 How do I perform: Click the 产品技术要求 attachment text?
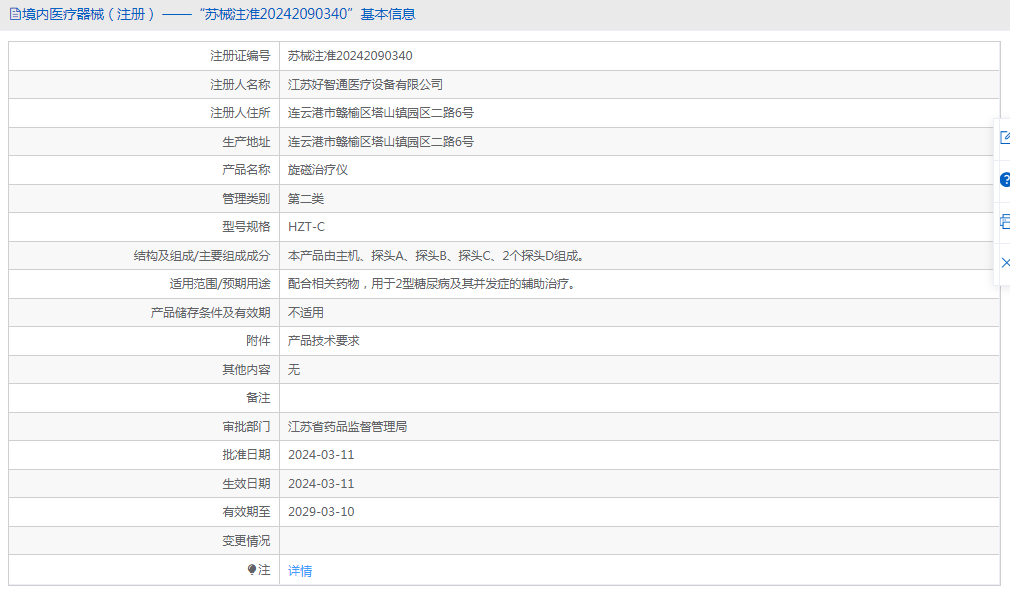(323, 341)
